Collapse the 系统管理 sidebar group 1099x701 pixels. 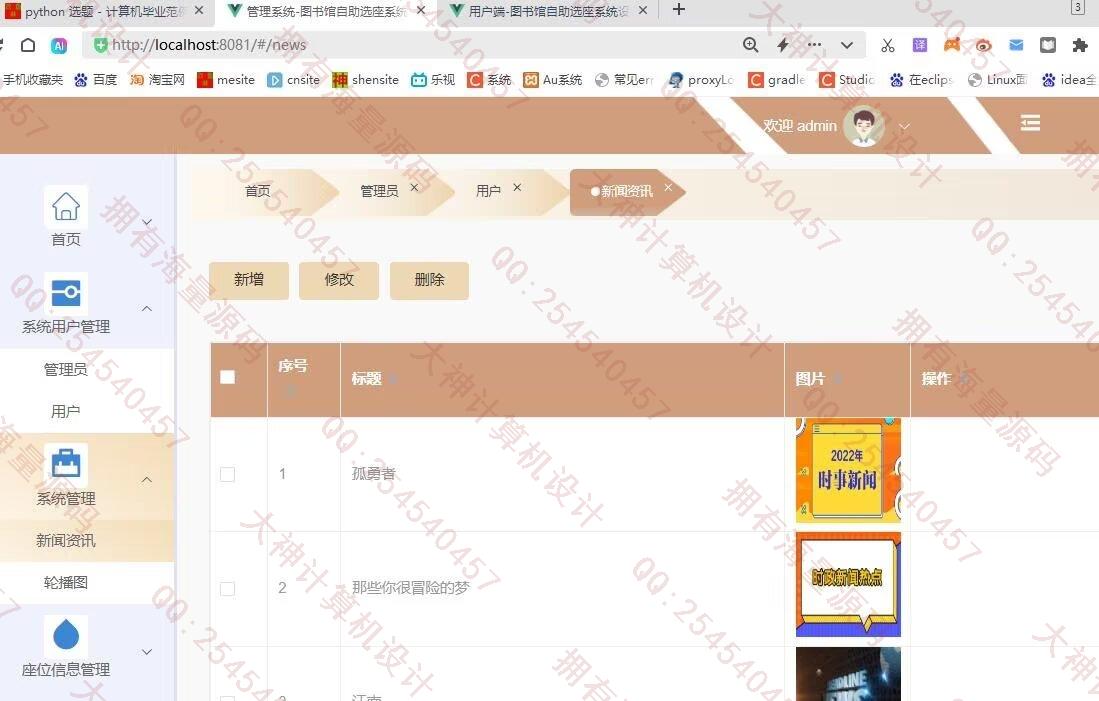tap(147, 479)
